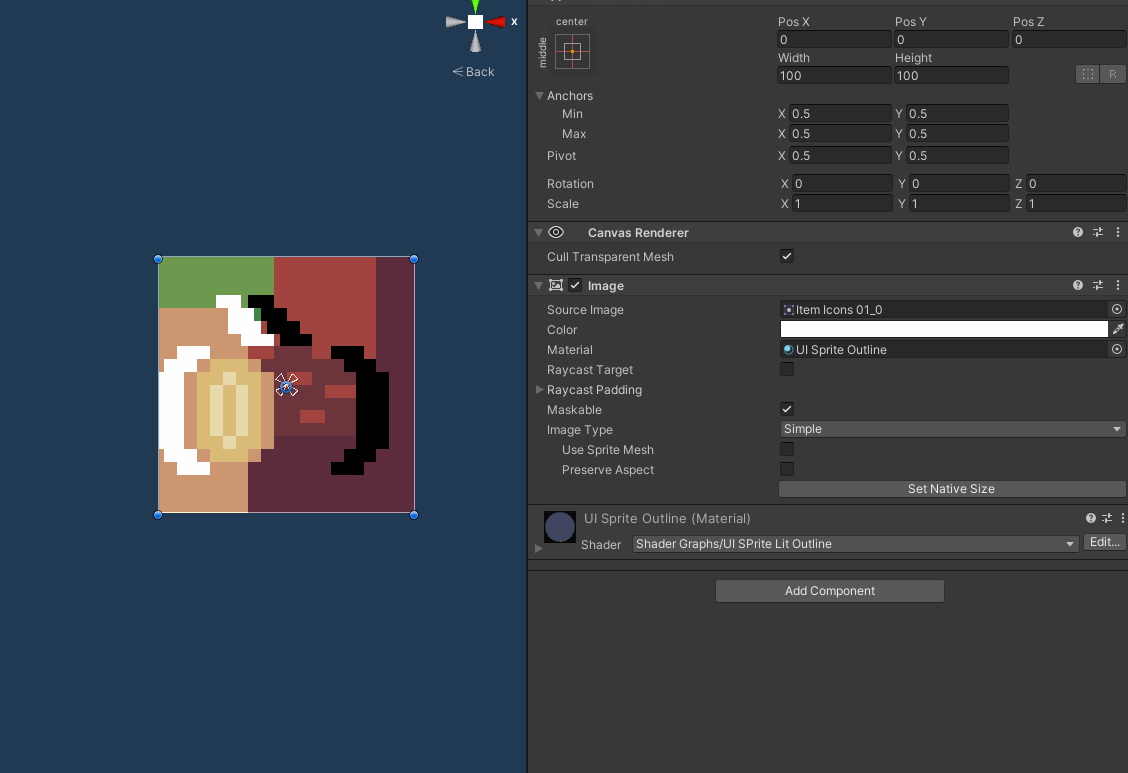Click the eyedropper next to the Color field

coord(1118,329)
